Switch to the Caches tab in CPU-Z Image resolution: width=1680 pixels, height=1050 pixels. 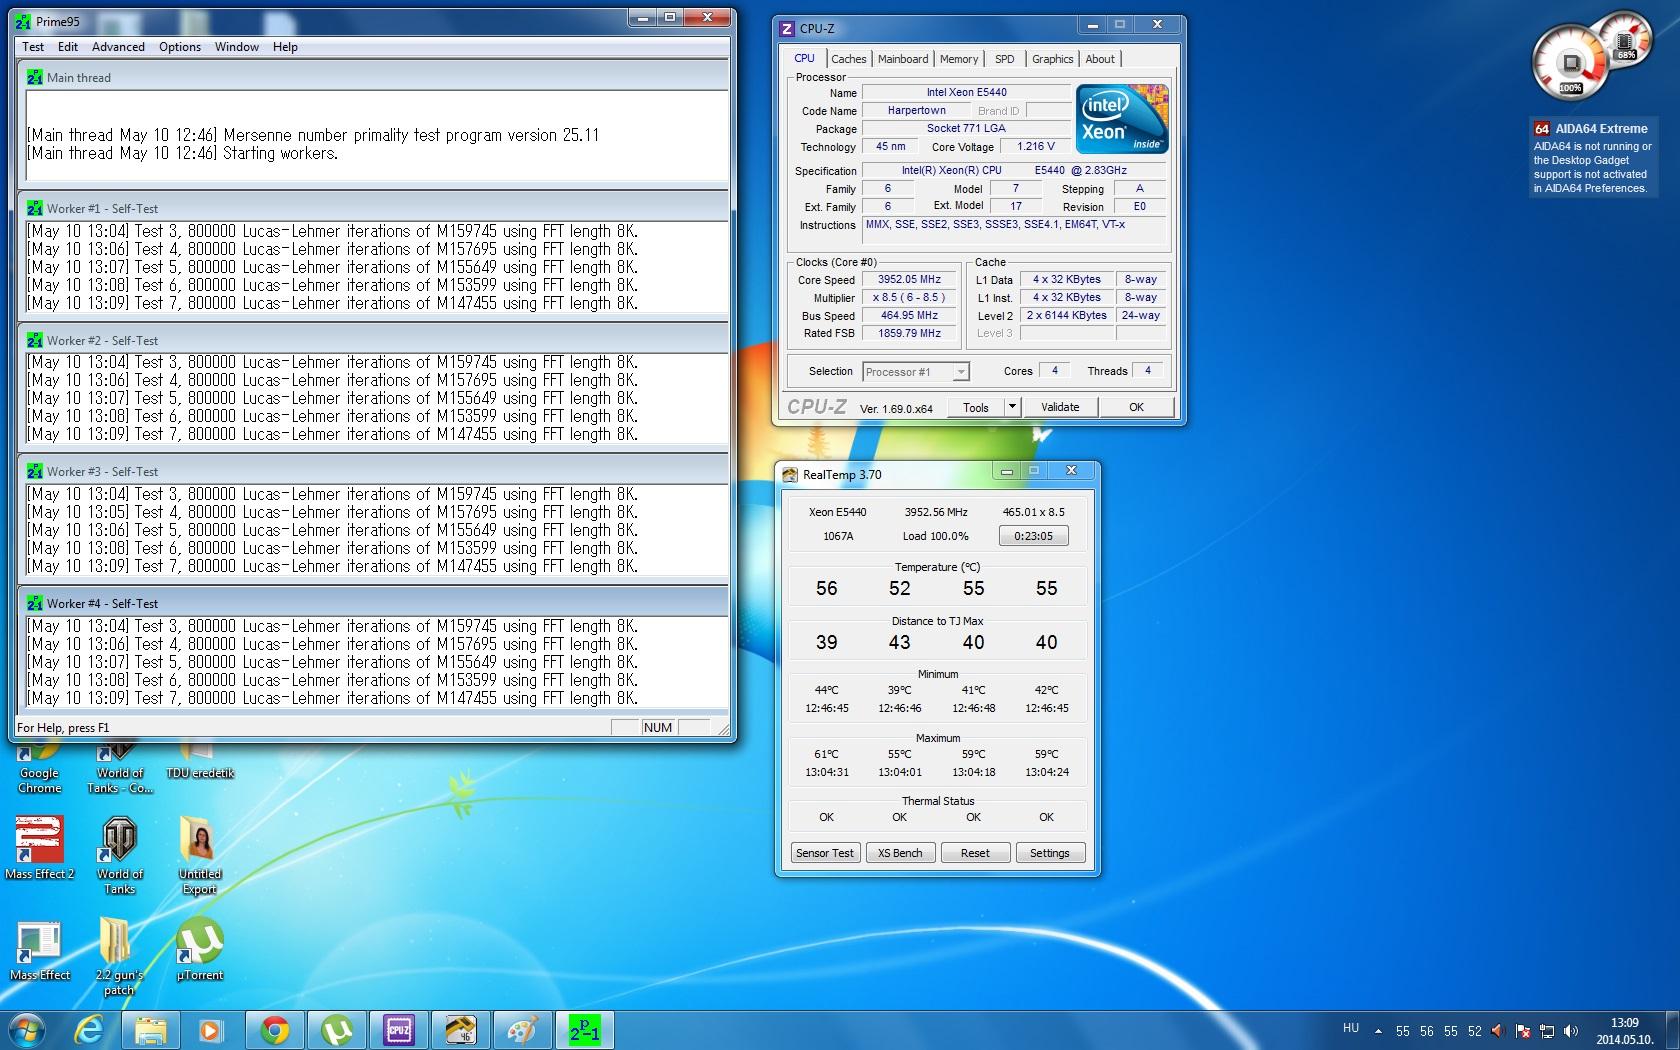click(848, 59)
